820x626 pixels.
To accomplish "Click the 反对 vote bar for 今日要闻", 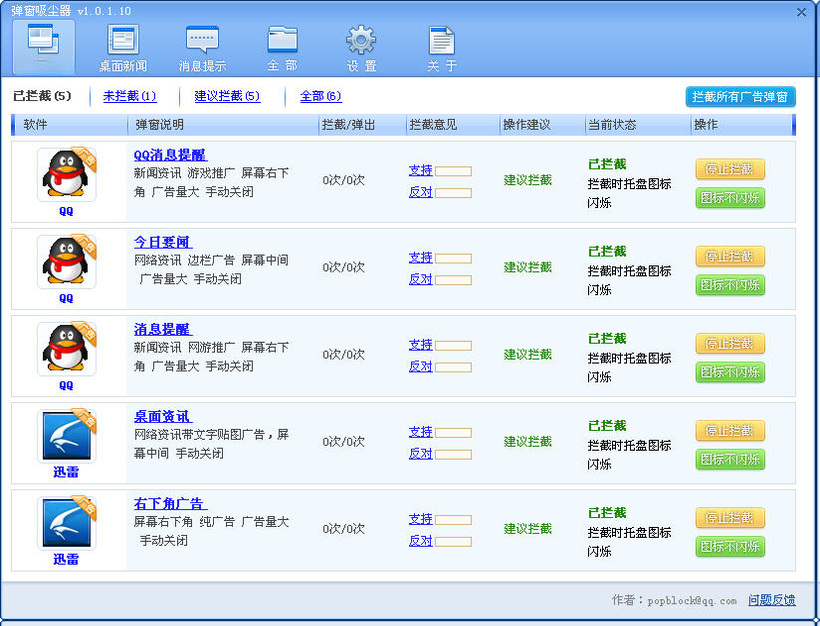I will (x=453, y=281).
